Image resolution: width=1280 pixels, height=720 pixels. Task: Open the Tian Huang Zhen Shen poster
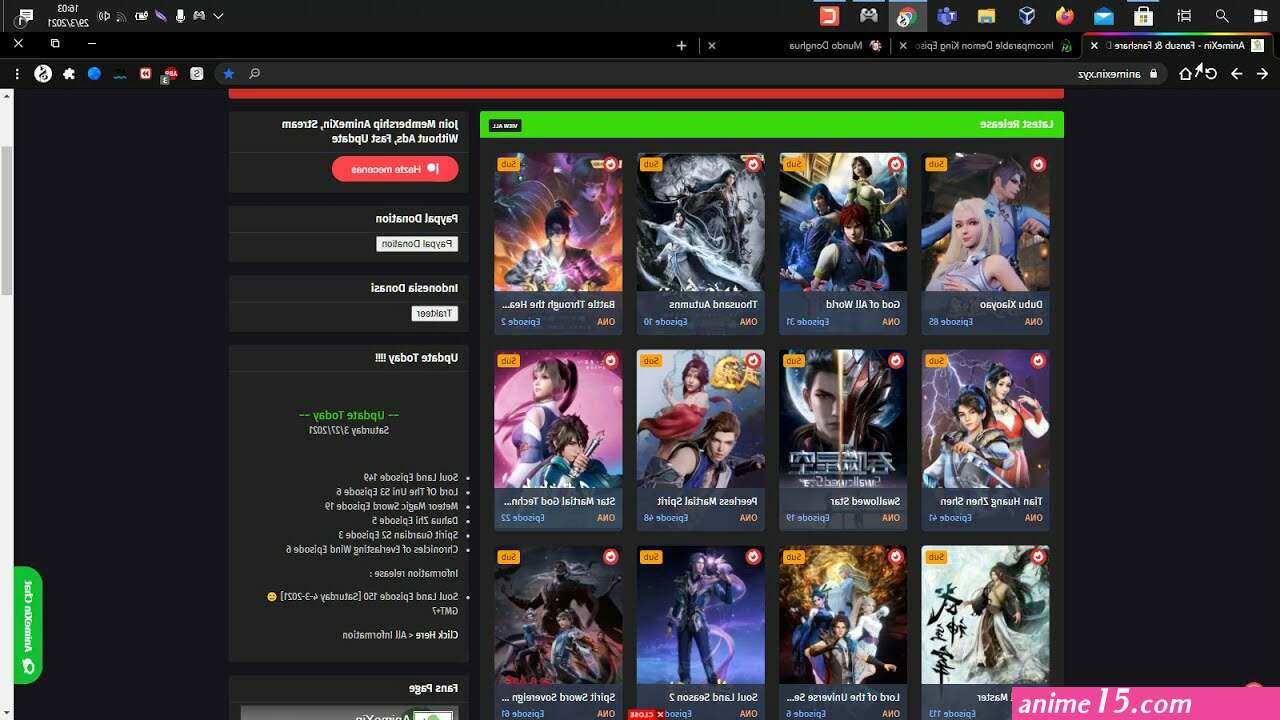click(x=986, y=418)
